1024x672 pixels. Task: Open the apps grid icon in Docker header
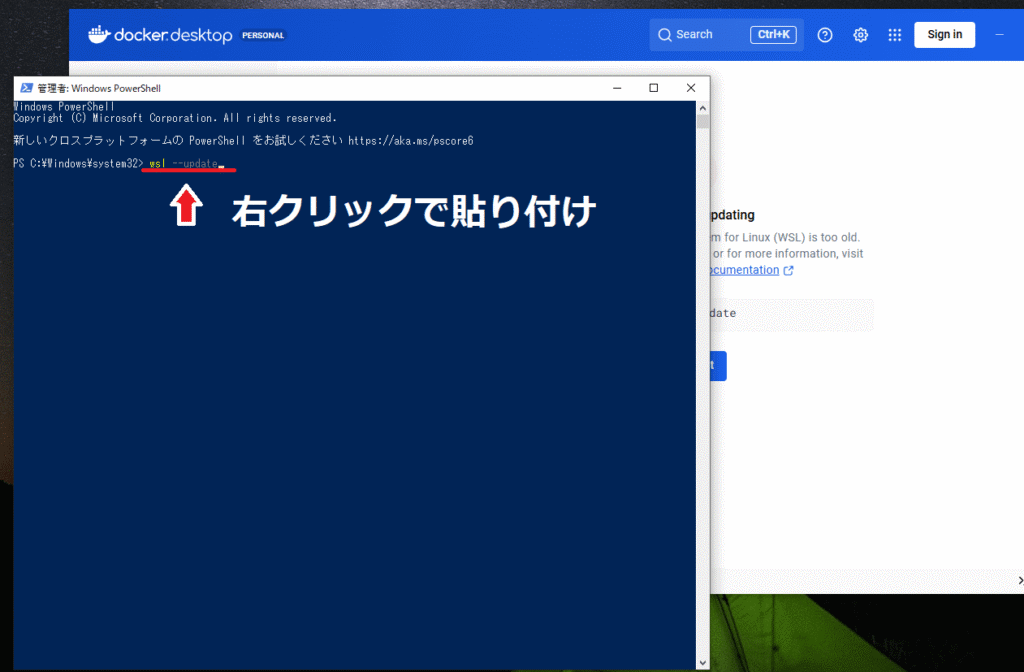895,35
